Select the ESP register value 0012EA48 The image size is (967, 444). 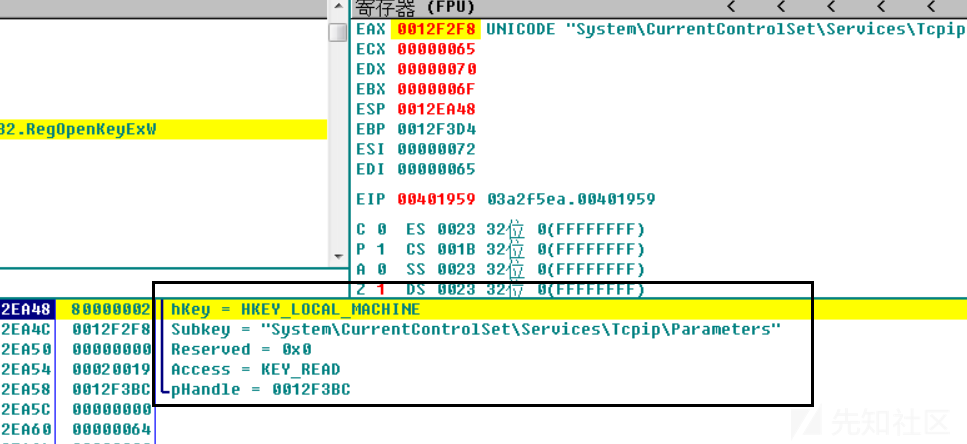(437, 109)
